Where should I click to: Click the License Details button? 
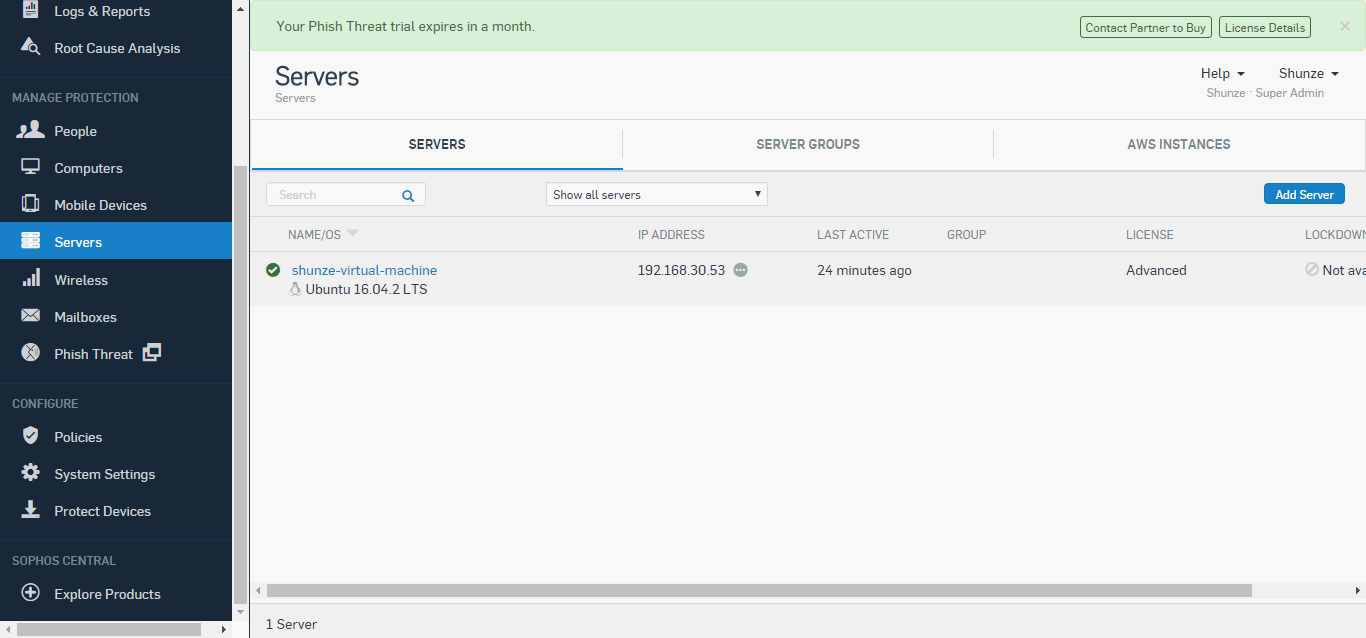coord(1265,28)
